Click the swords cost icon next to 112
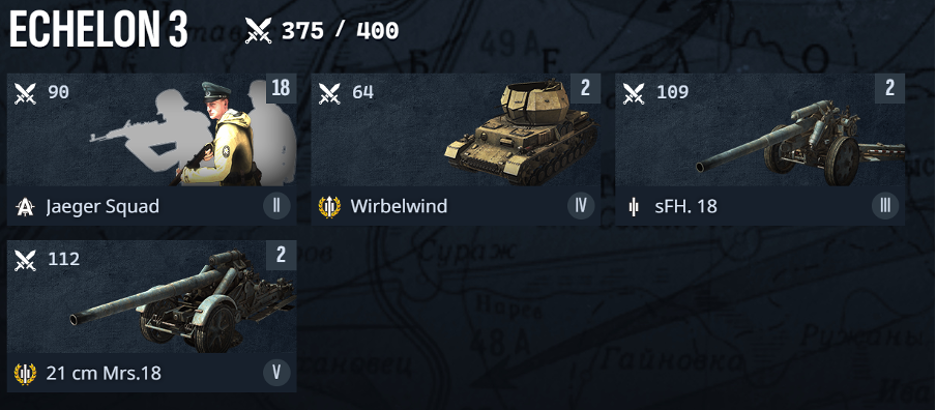This screenshot has height=410, width=936. coord(26,260)
